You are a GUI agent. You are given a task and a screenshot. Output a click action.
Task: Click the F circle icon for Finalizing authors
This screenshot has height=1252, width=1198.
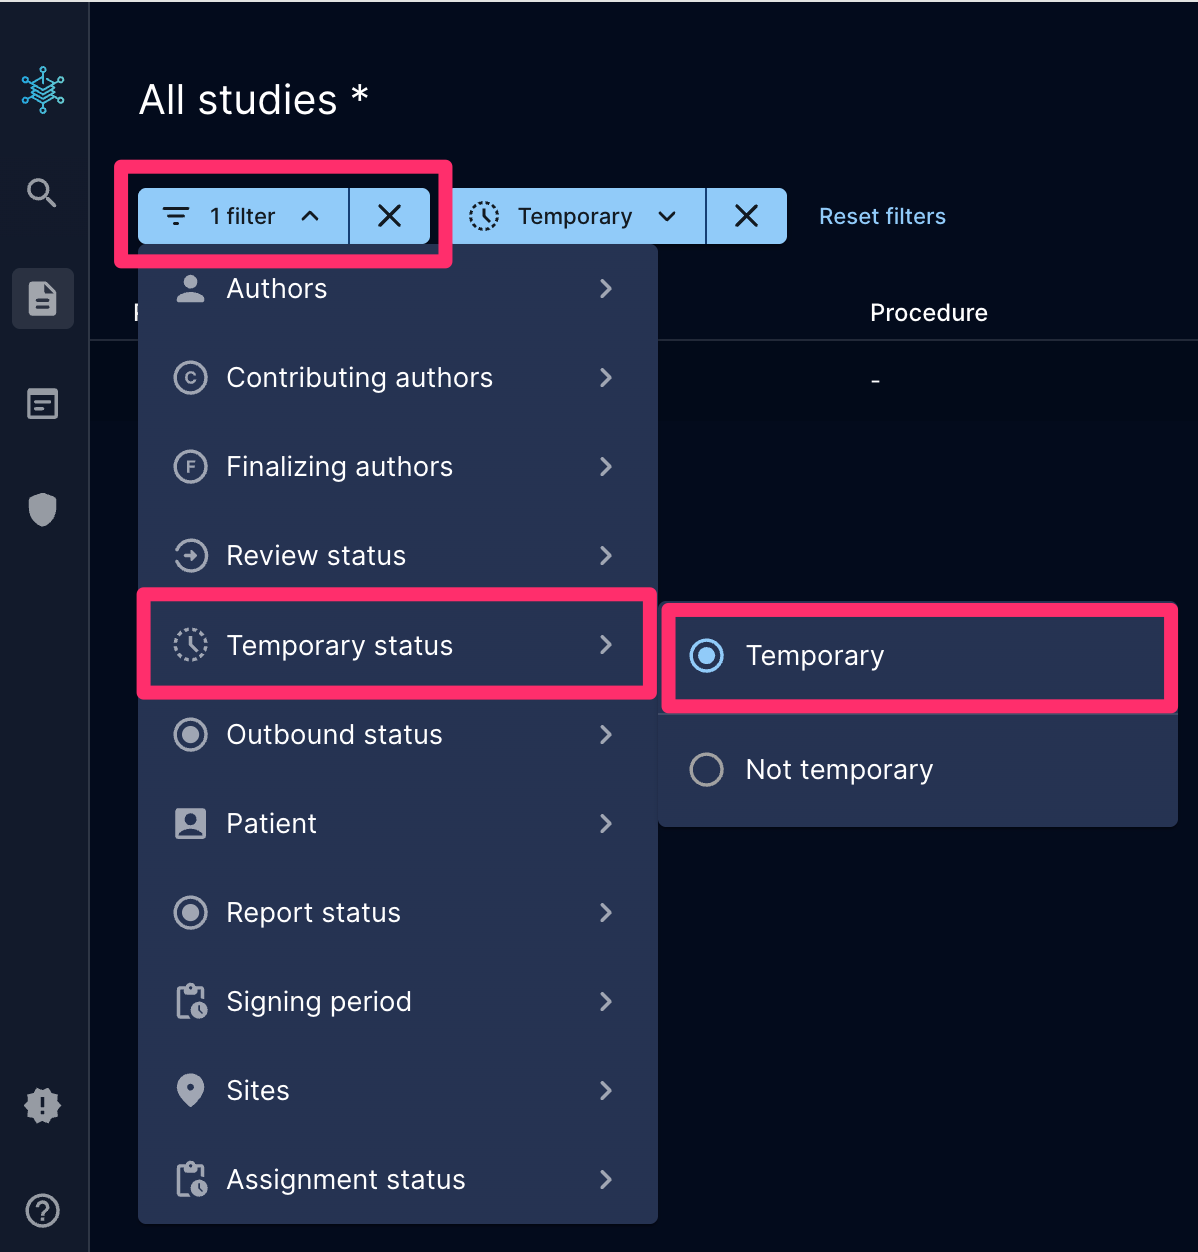click(x=190, y=467)
